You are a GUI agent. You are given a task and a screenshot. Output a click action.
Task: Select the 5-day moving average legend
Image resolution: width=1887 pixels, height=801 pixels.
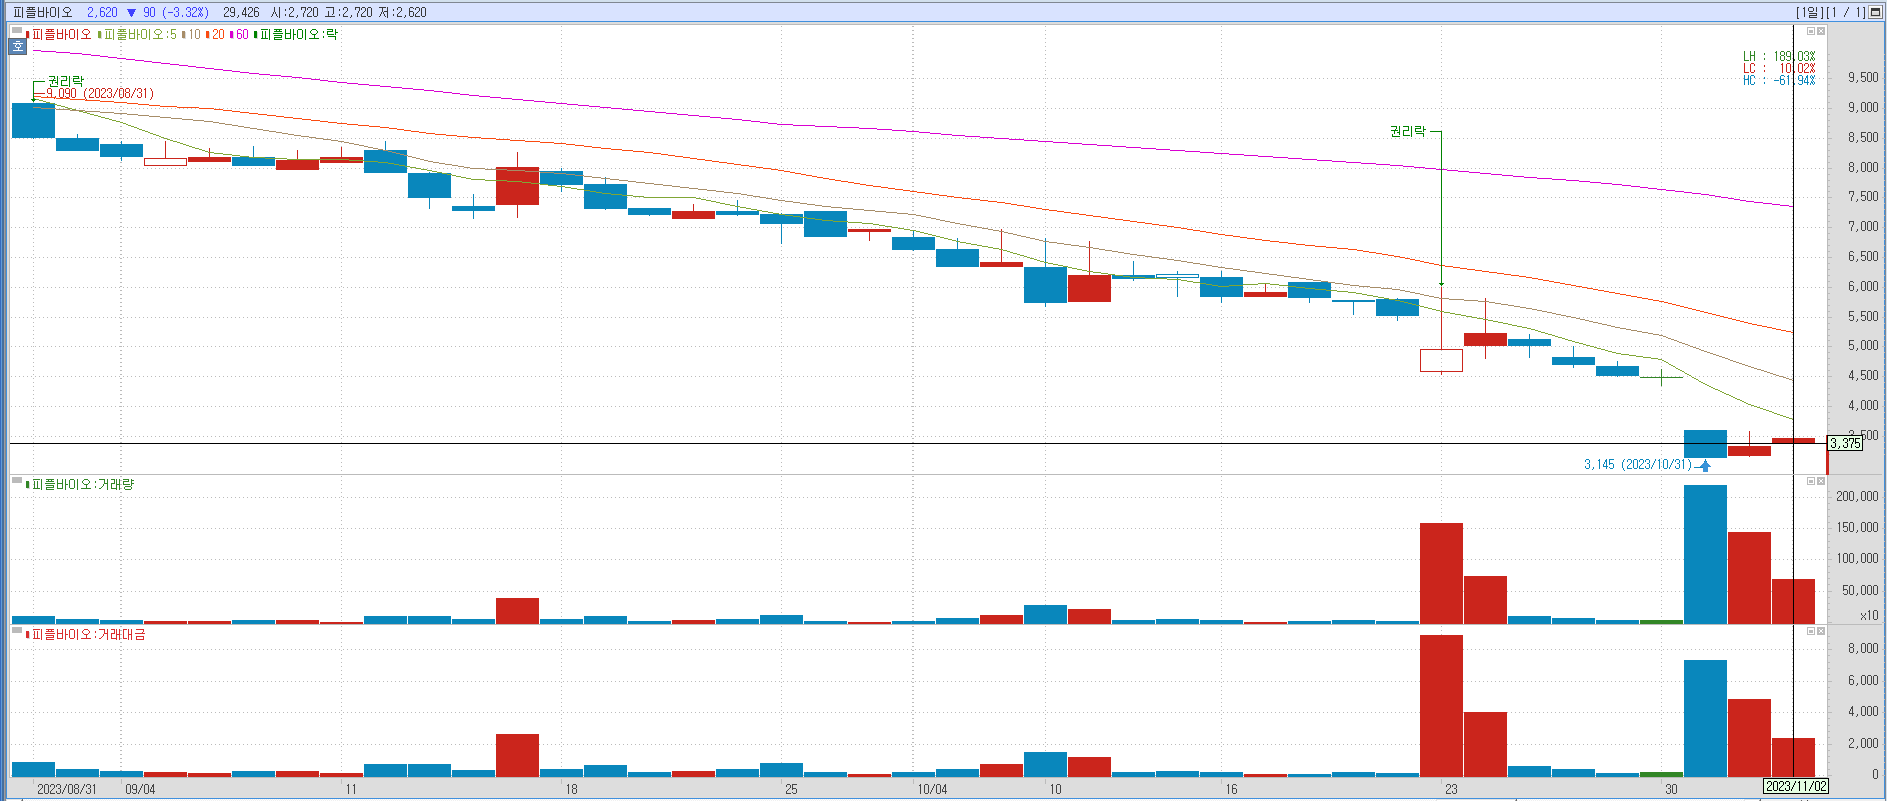(x=140, y=35)
